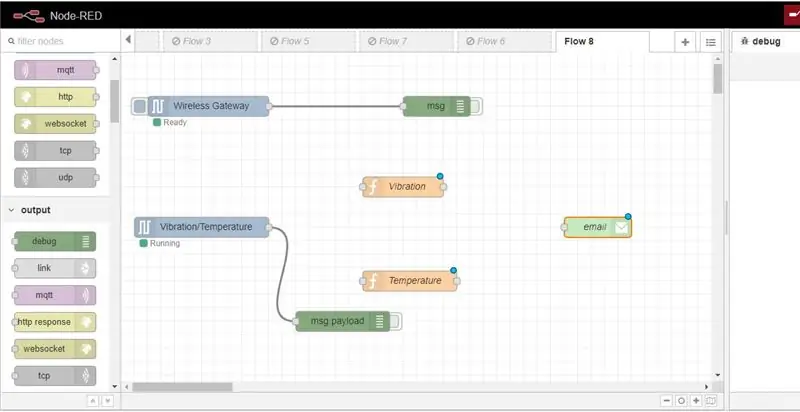This screenshot has height=412, width=800.
Task: Select the msg debug node
Action: [x=437, y=106]
